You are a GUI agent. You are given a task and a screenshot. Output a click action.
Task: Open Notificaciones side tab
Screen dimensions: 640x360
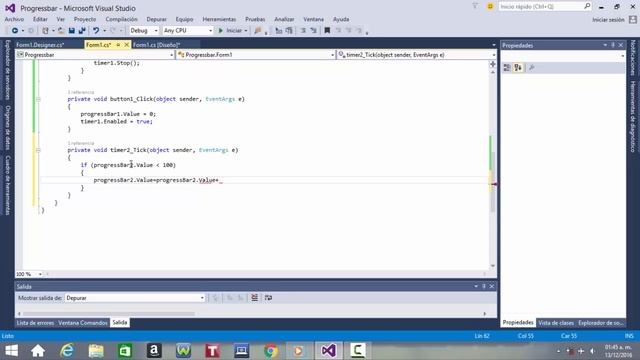(x=633, y=58)
